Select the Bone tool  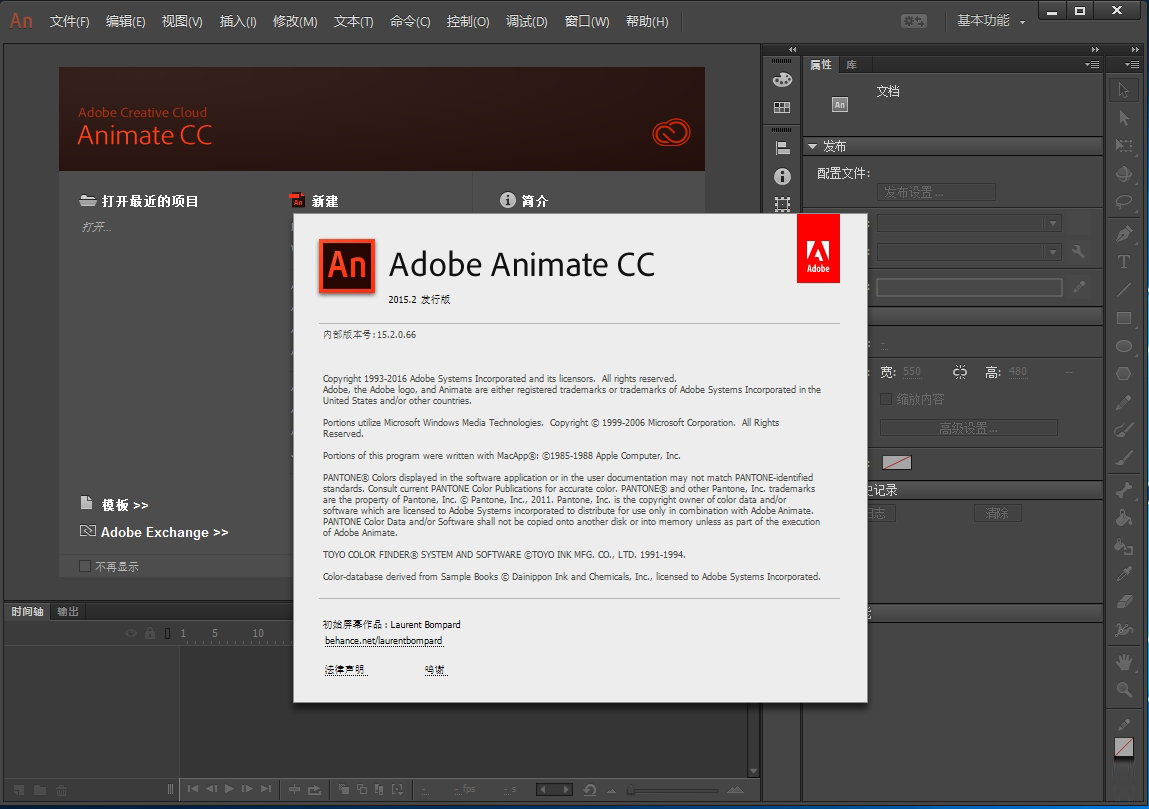(1123, 490)
